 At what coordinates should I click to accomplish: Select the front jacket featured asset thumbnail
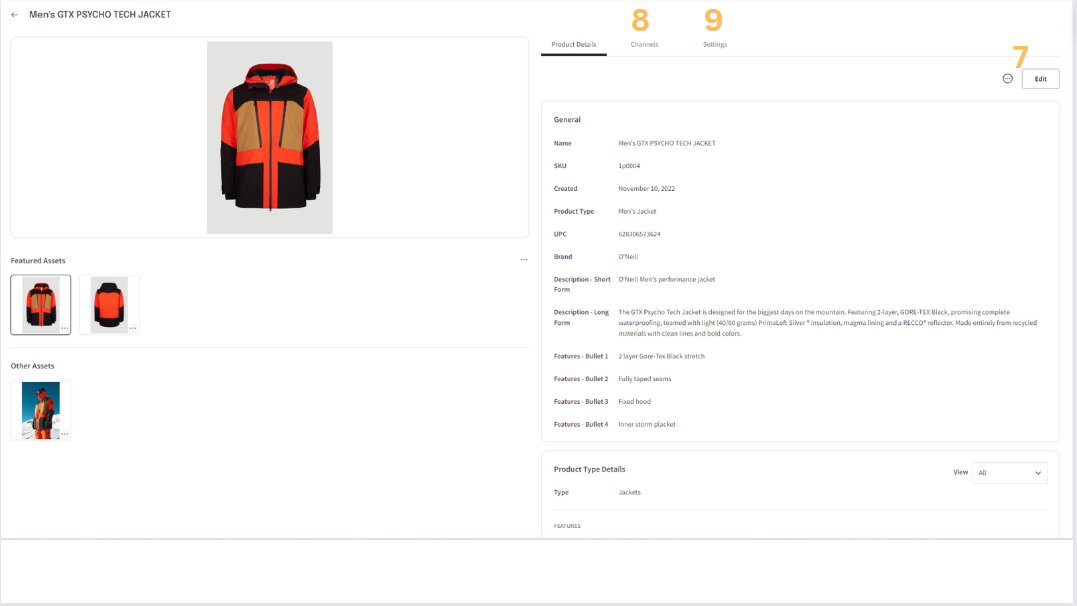tap(41, 304)
